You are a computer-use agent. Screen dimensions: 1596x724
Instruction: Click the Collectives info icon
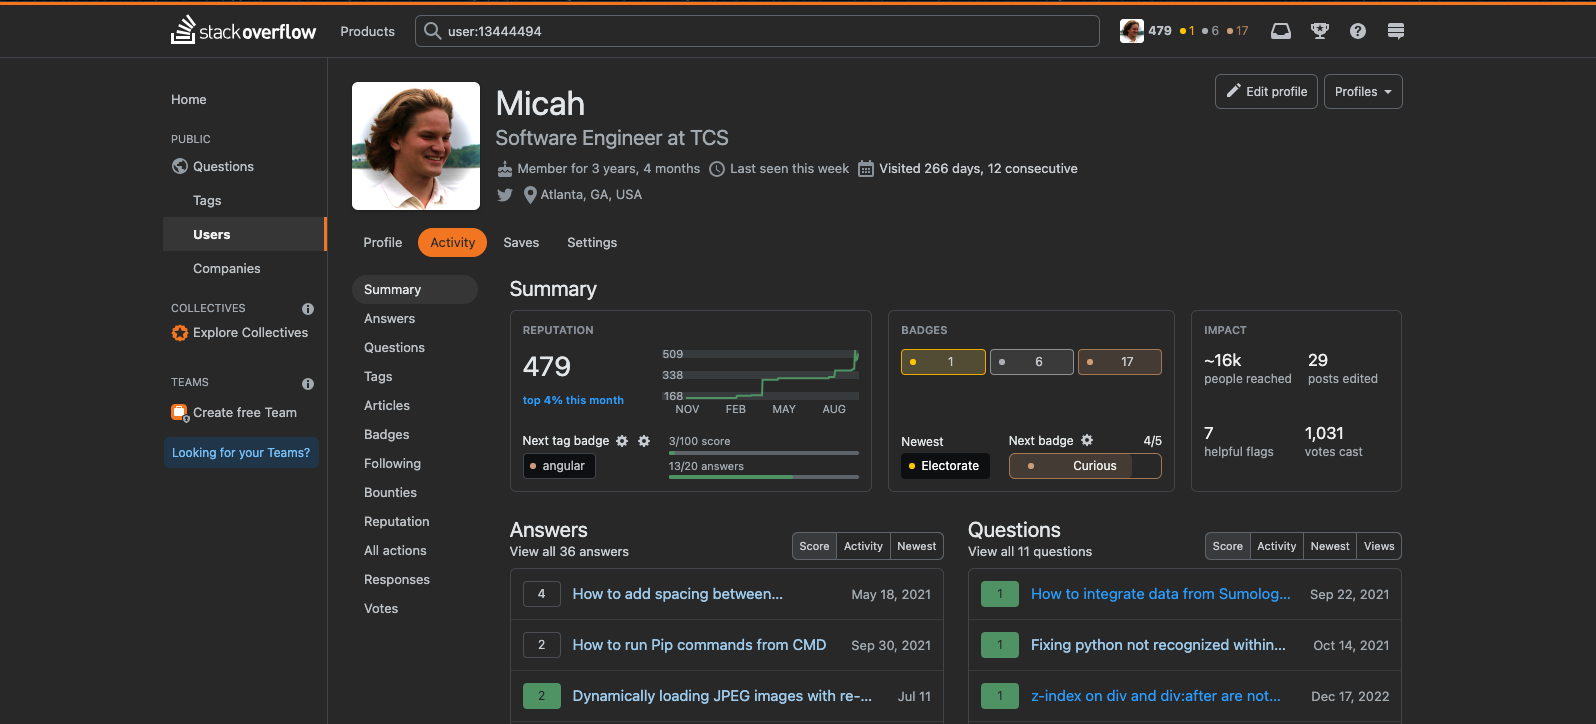tap(308, 309)
